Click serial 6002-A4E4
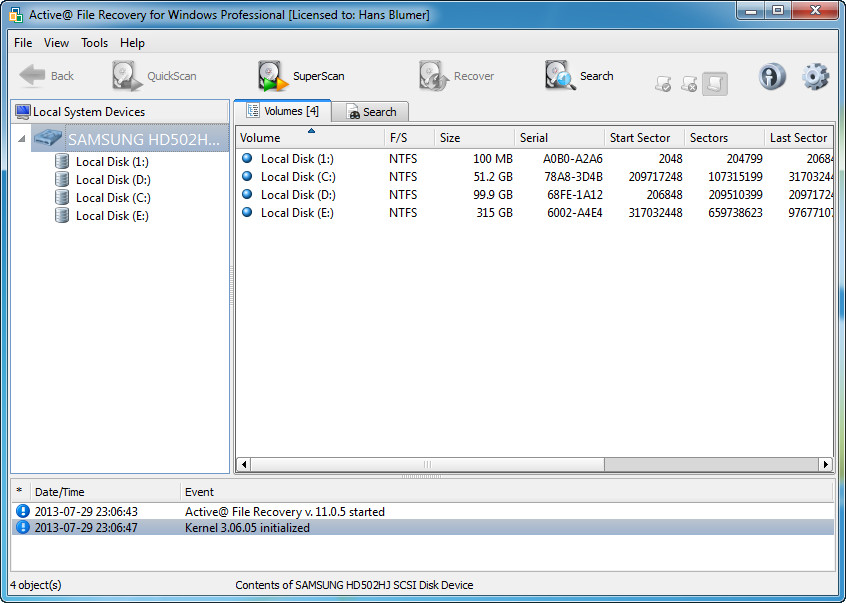 coord(575,213)
